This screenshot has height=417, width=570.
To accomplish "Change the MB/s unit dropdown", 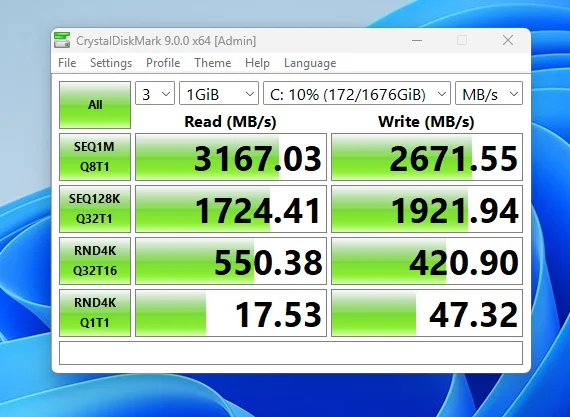I will pos(489,95).
